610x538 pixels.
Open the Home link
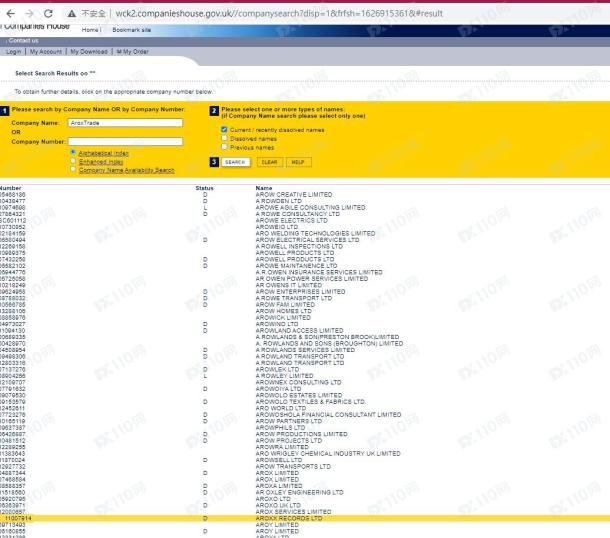(90, 30)
